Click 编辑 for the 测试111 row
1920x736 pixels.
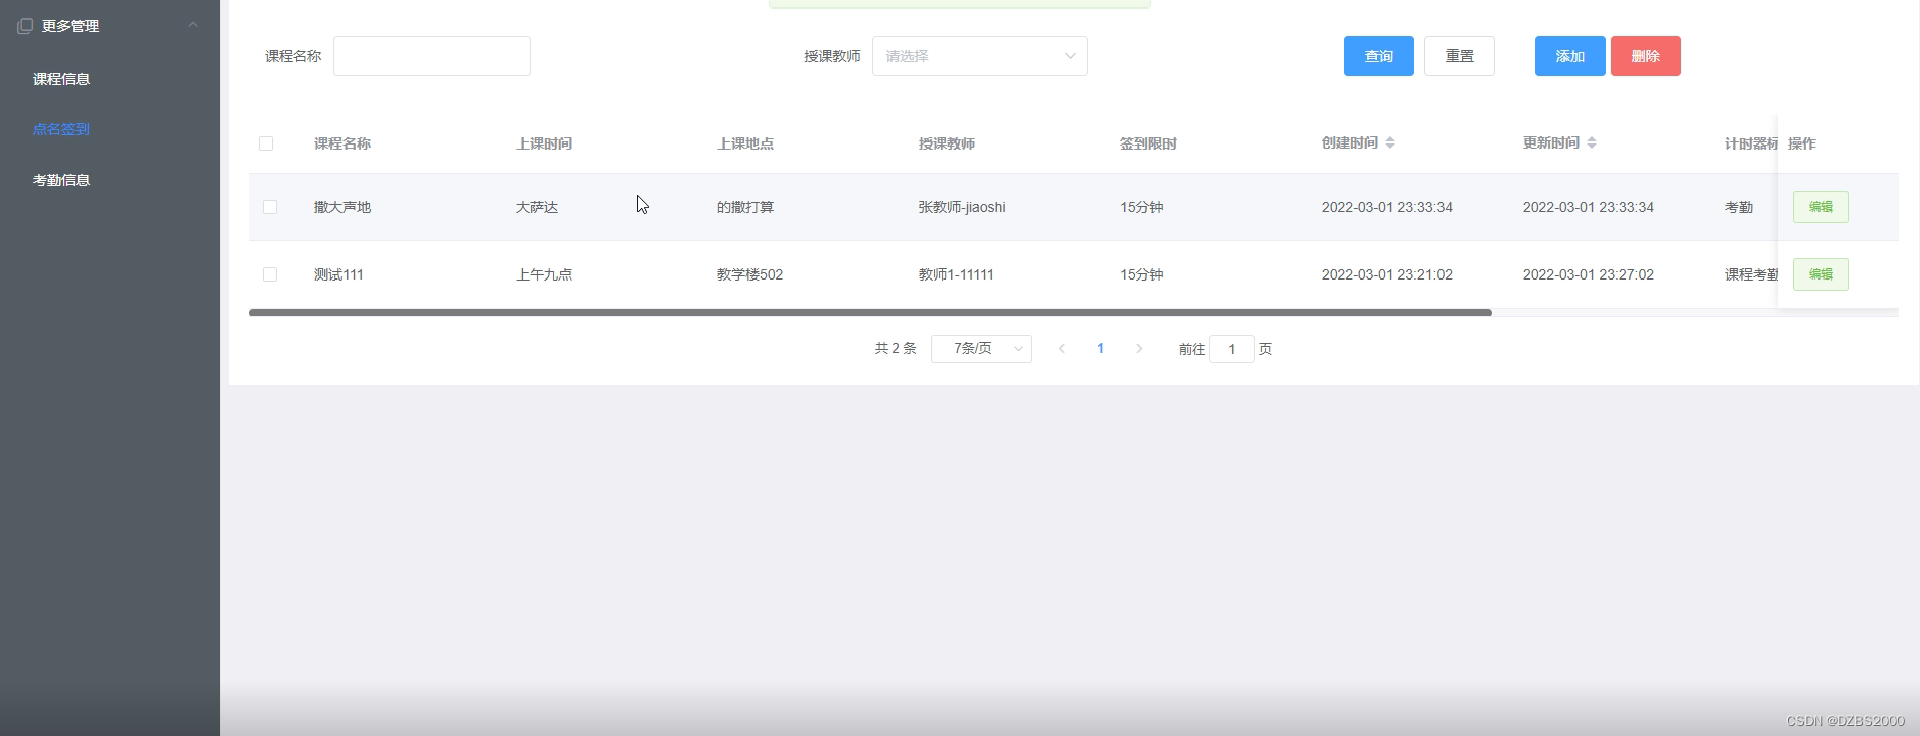(1821, 274)
